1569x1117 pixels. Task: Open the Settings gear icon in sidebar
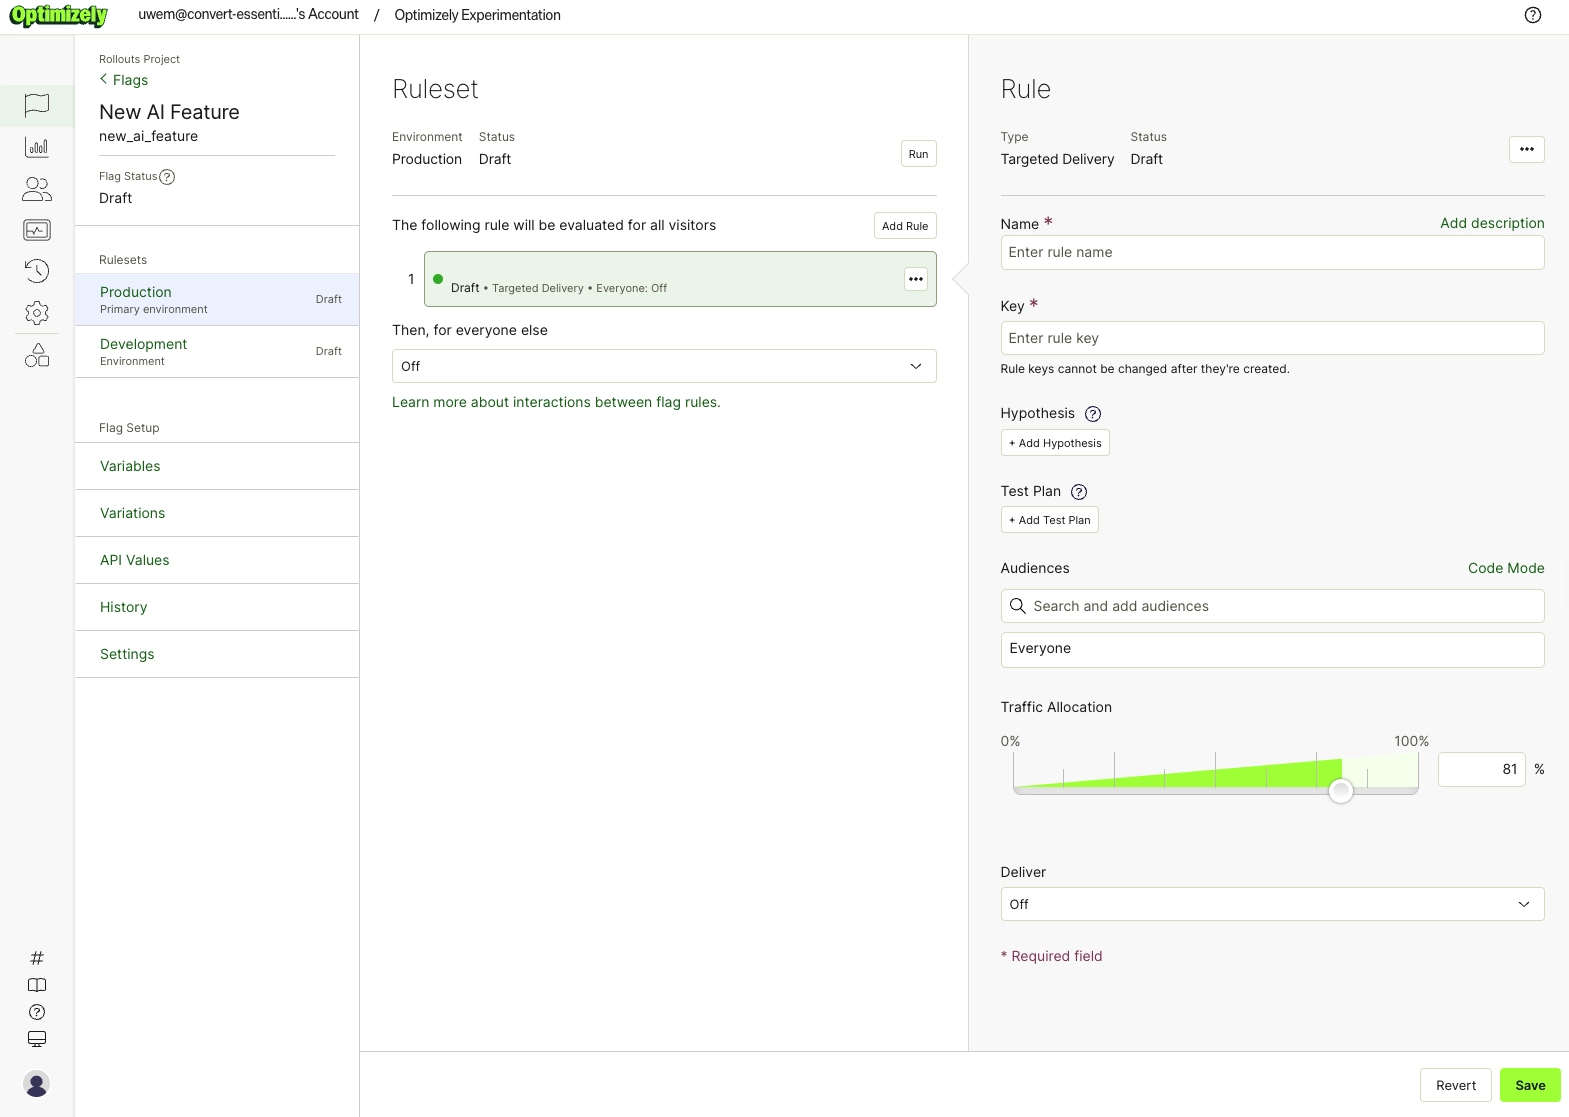[37, 313]
